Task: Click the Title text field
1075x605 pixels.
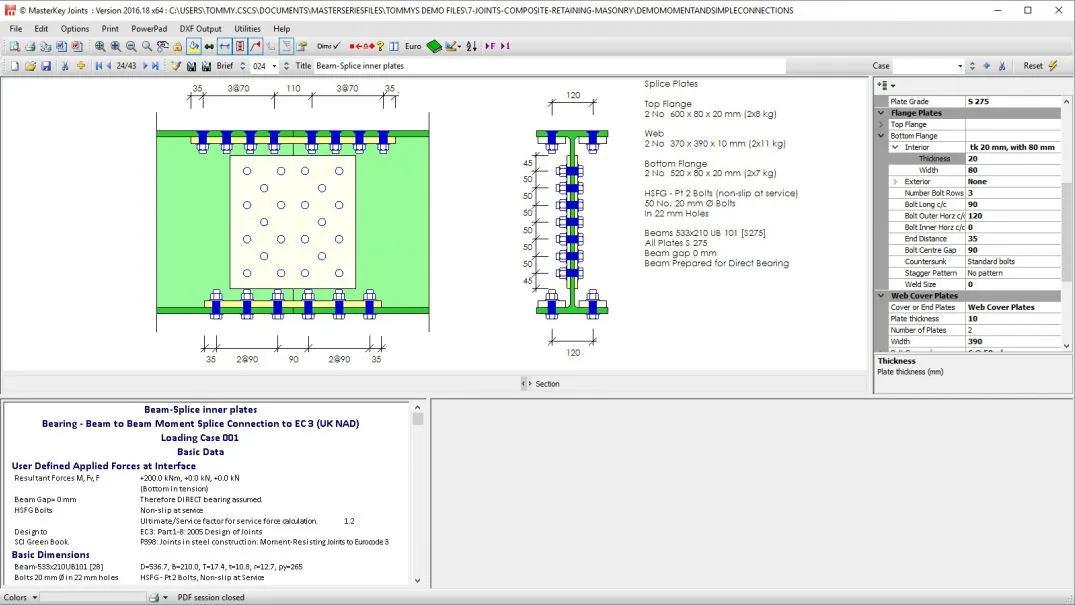Action: click(x=549, y=66)
